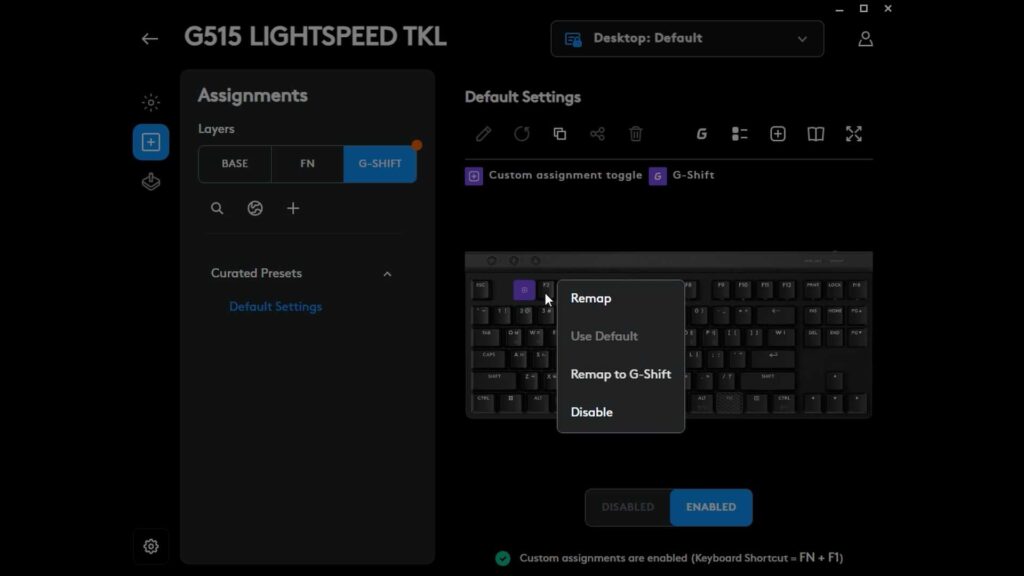Delete preset using trash icon
Viewport: 1024px width, 576px height.
click(635, 134)
